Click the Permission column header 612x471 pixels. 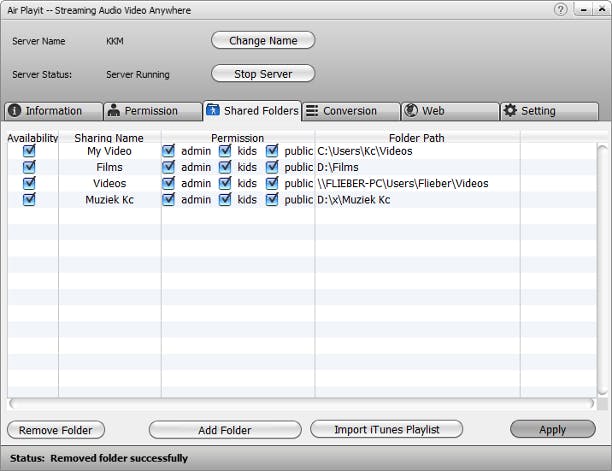(x=237, y=138)
